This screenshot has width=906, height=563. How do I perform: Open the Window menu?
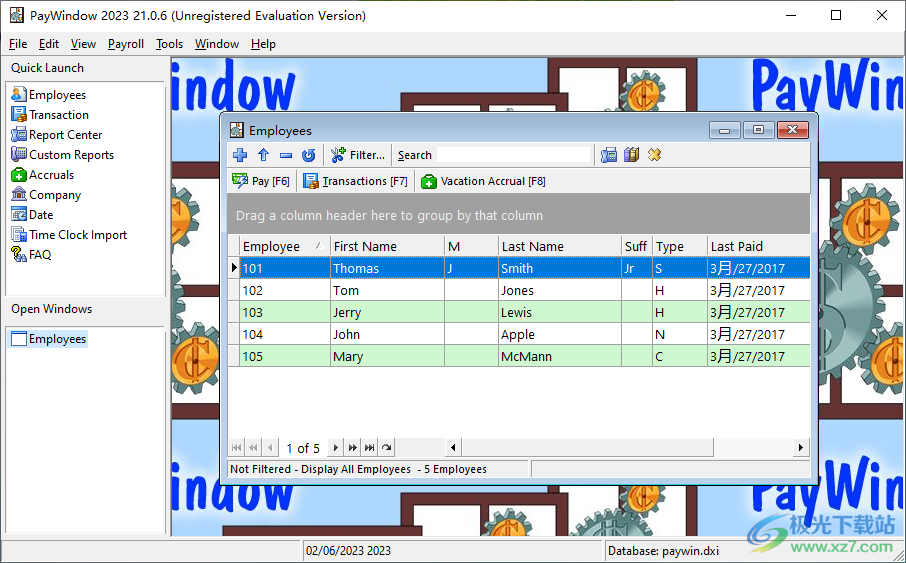pos(217,44)
